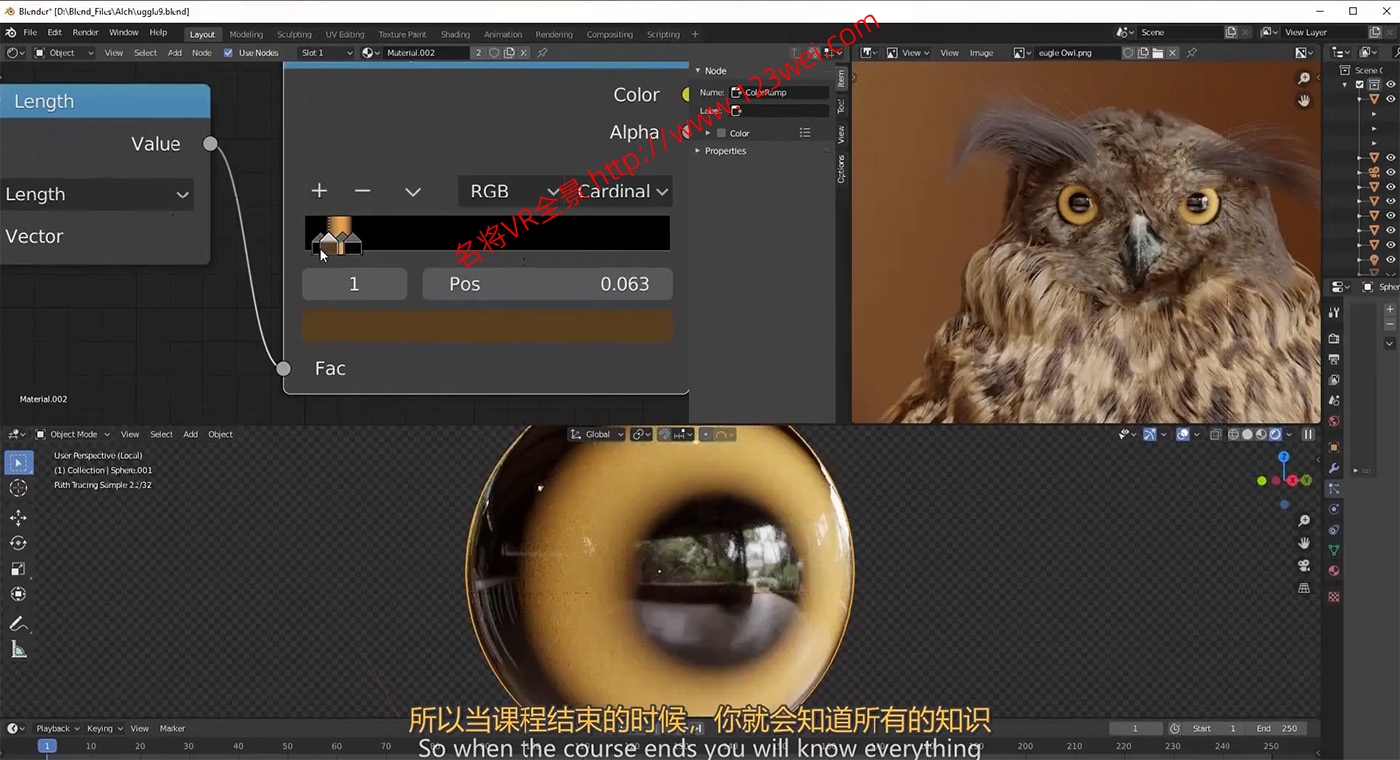Switch viewport to Rendered shading mode
The width and height of the screenshot is (1400, 760).
coord(1277,434)
